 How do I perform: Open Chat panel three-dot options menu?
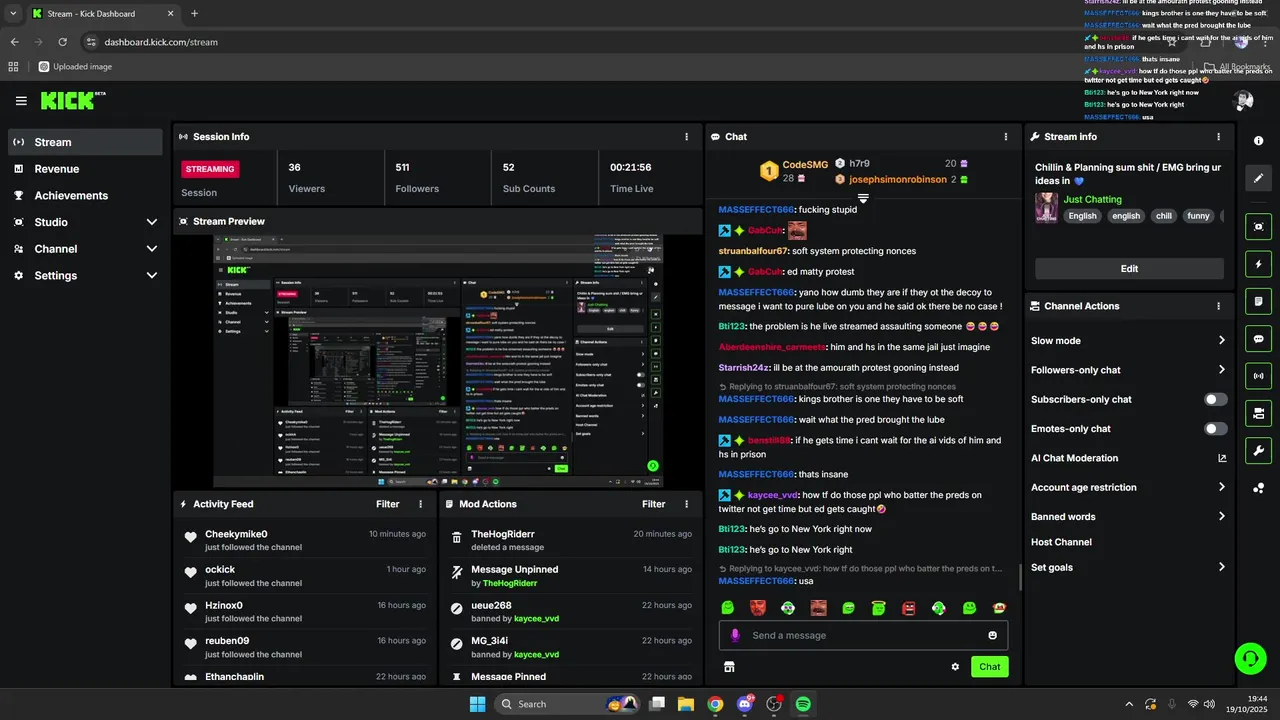tap(1005, 137)
